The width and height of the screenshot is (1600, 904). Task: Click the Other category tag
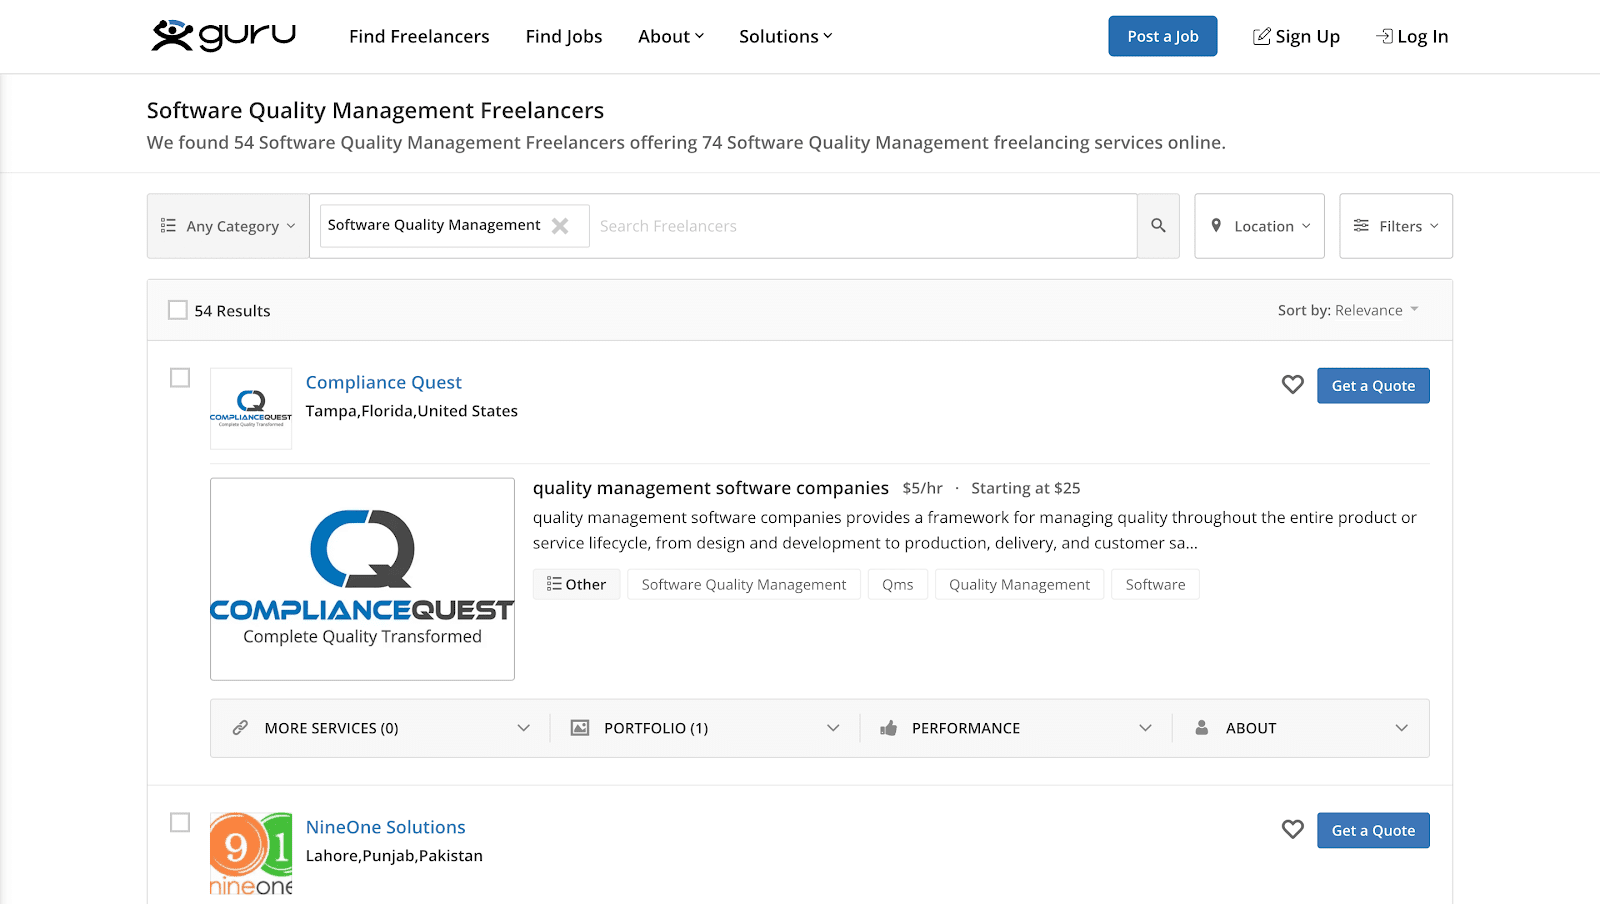pos(576,585)
